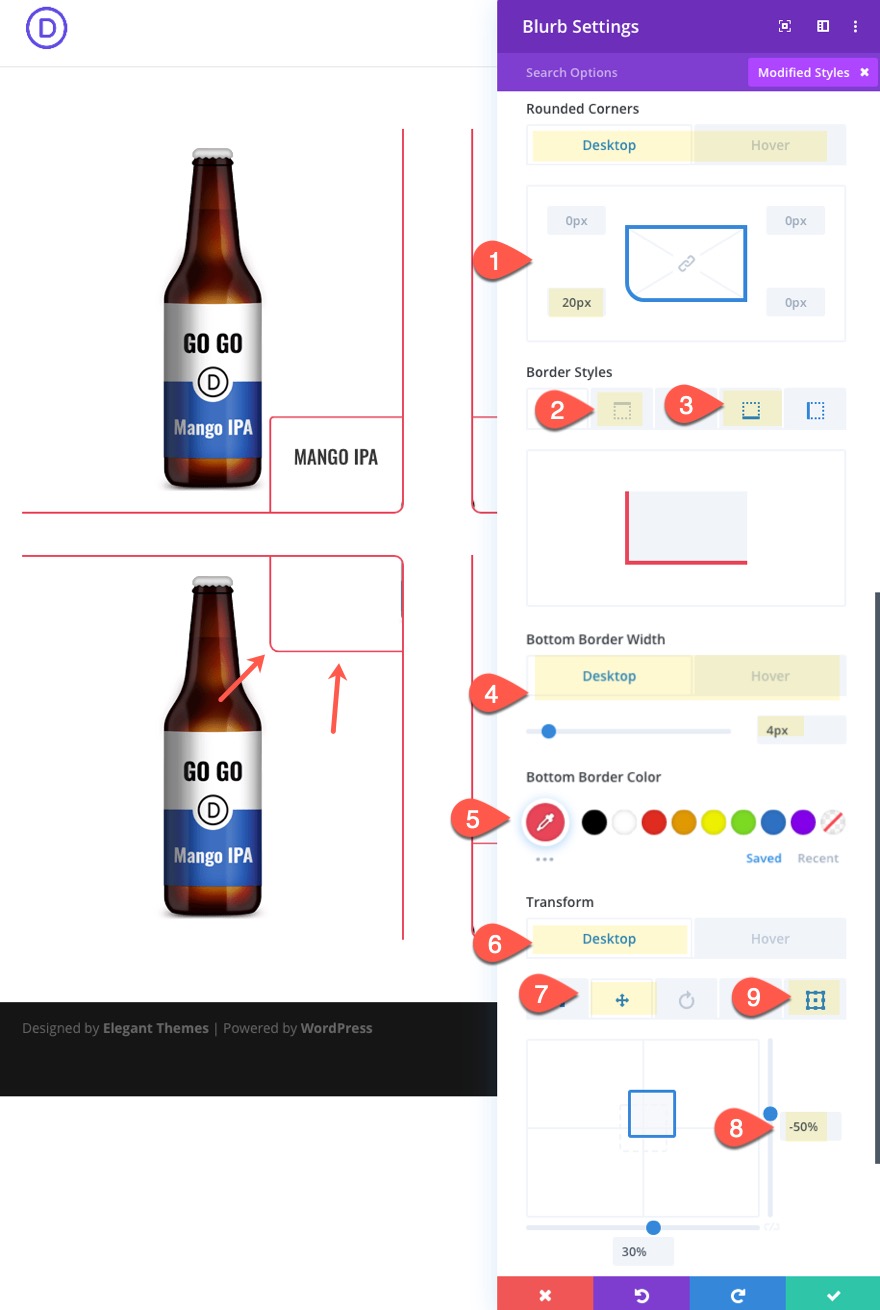Pick the white color swatch
Screen dimensions: 880x1310
[x=624, y=823]
